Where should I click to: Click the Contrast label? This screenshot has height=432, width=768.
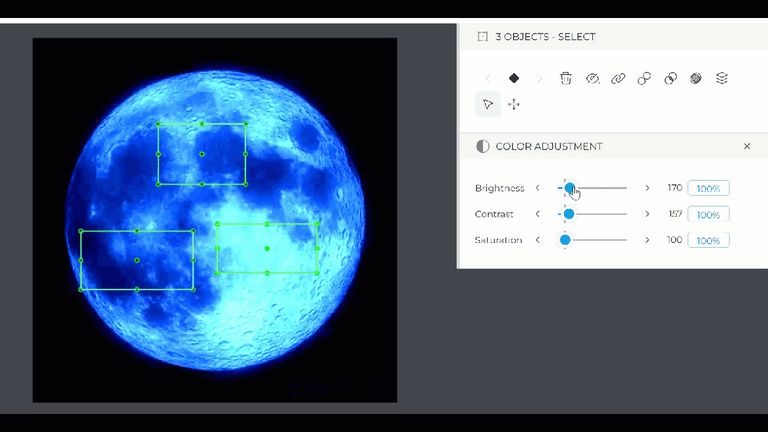pyautogui.click(x=494, y=214)
